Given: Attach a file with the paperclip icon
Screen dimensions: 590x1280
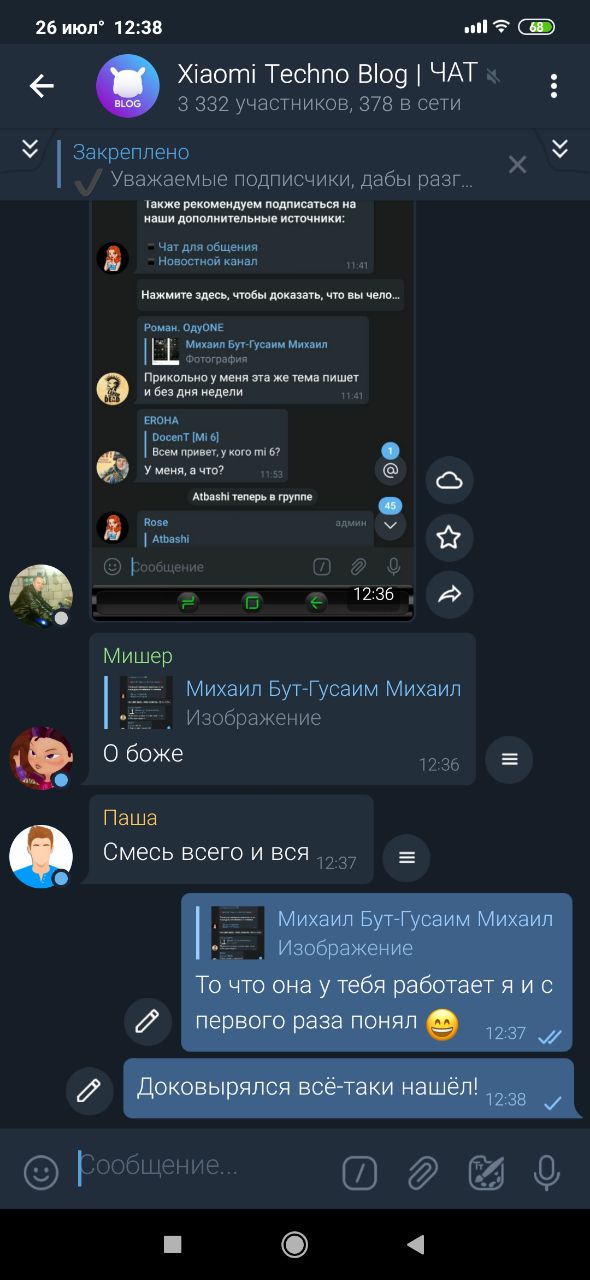Looking at the screenshot, I should click(423, 1172).
